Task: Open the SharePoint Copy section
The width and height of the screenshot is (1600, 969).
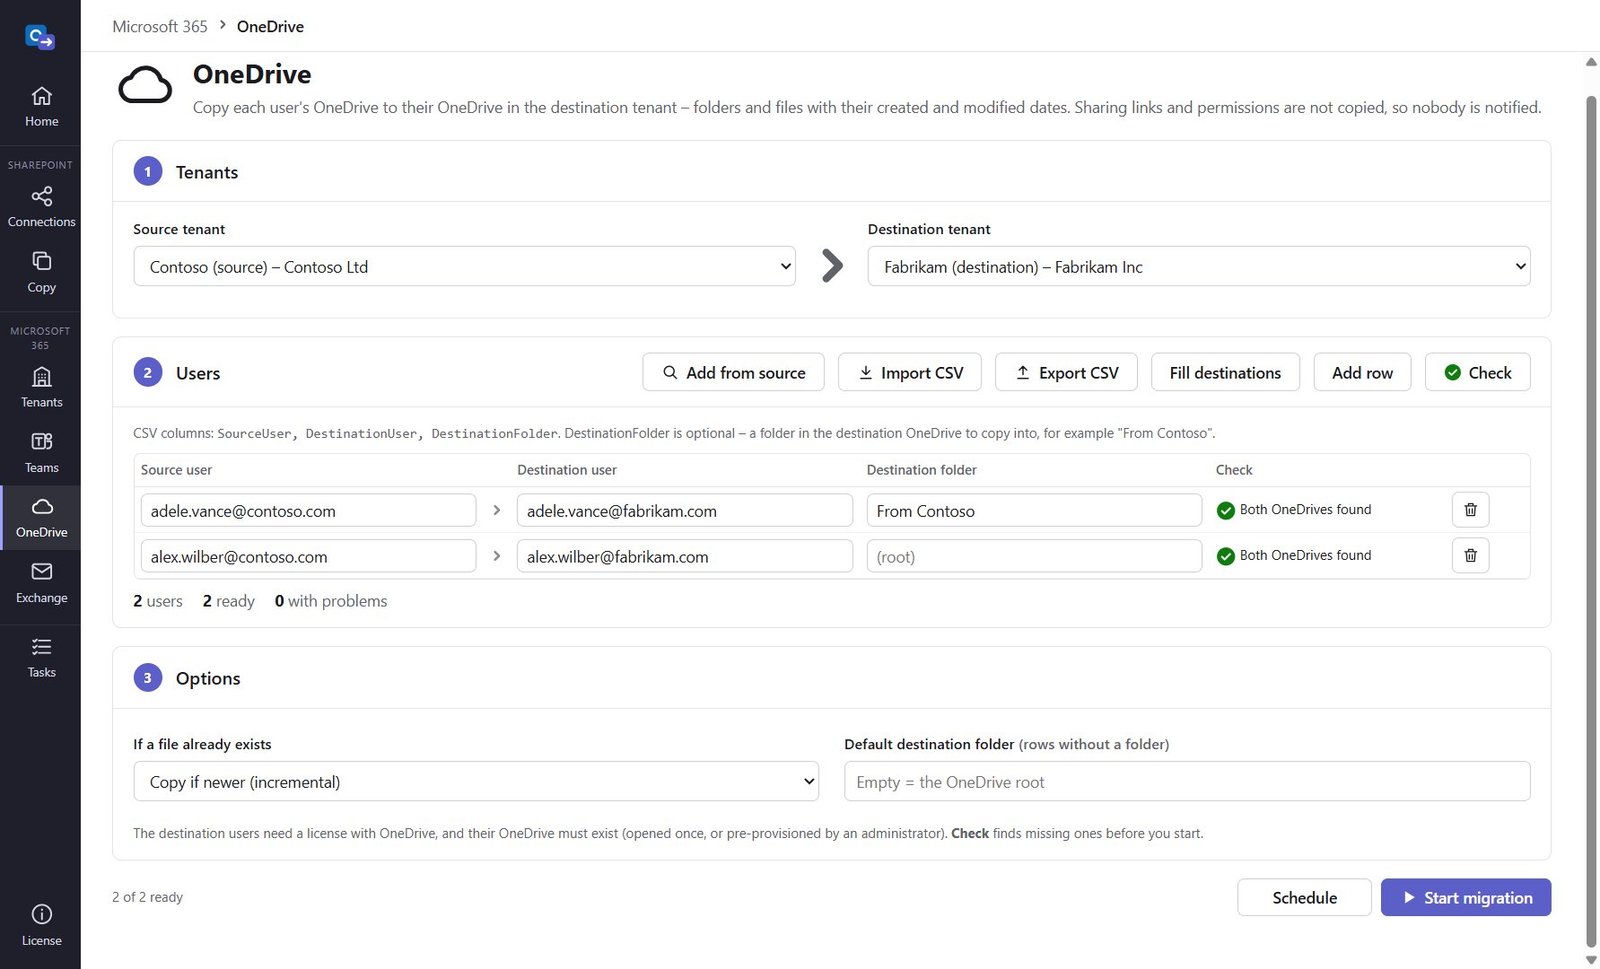Action: 41,272
